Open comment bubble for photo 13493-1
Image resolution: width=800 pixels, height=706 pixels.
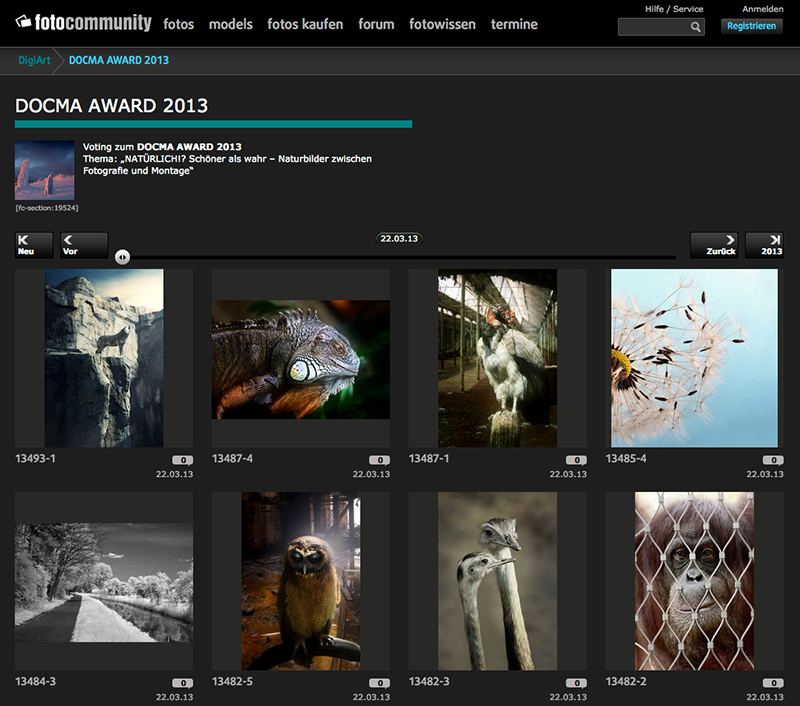click(x=183, y=460)
